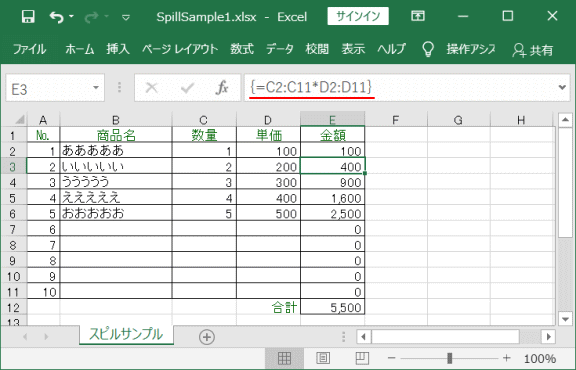Switch to the ホーム tab
The width and height of the screenshot is (576, 370).
click(x=80, y=49)
